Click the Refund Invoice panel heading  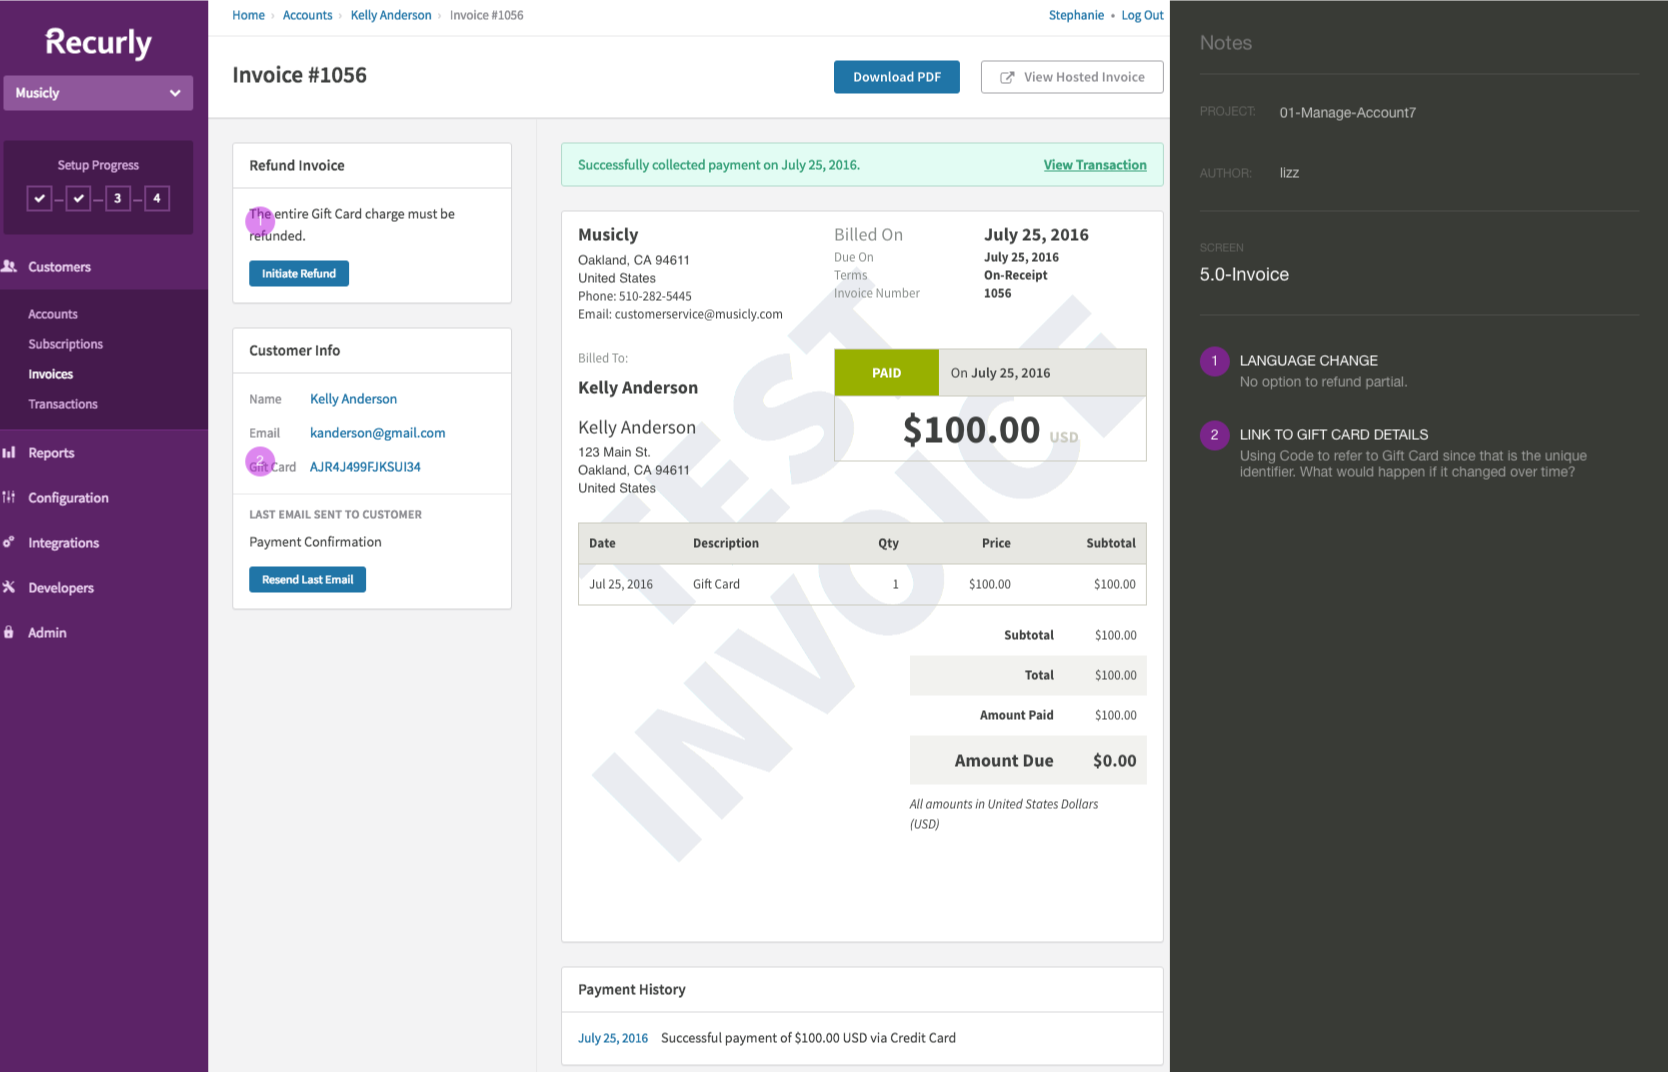tap(296, 165)
